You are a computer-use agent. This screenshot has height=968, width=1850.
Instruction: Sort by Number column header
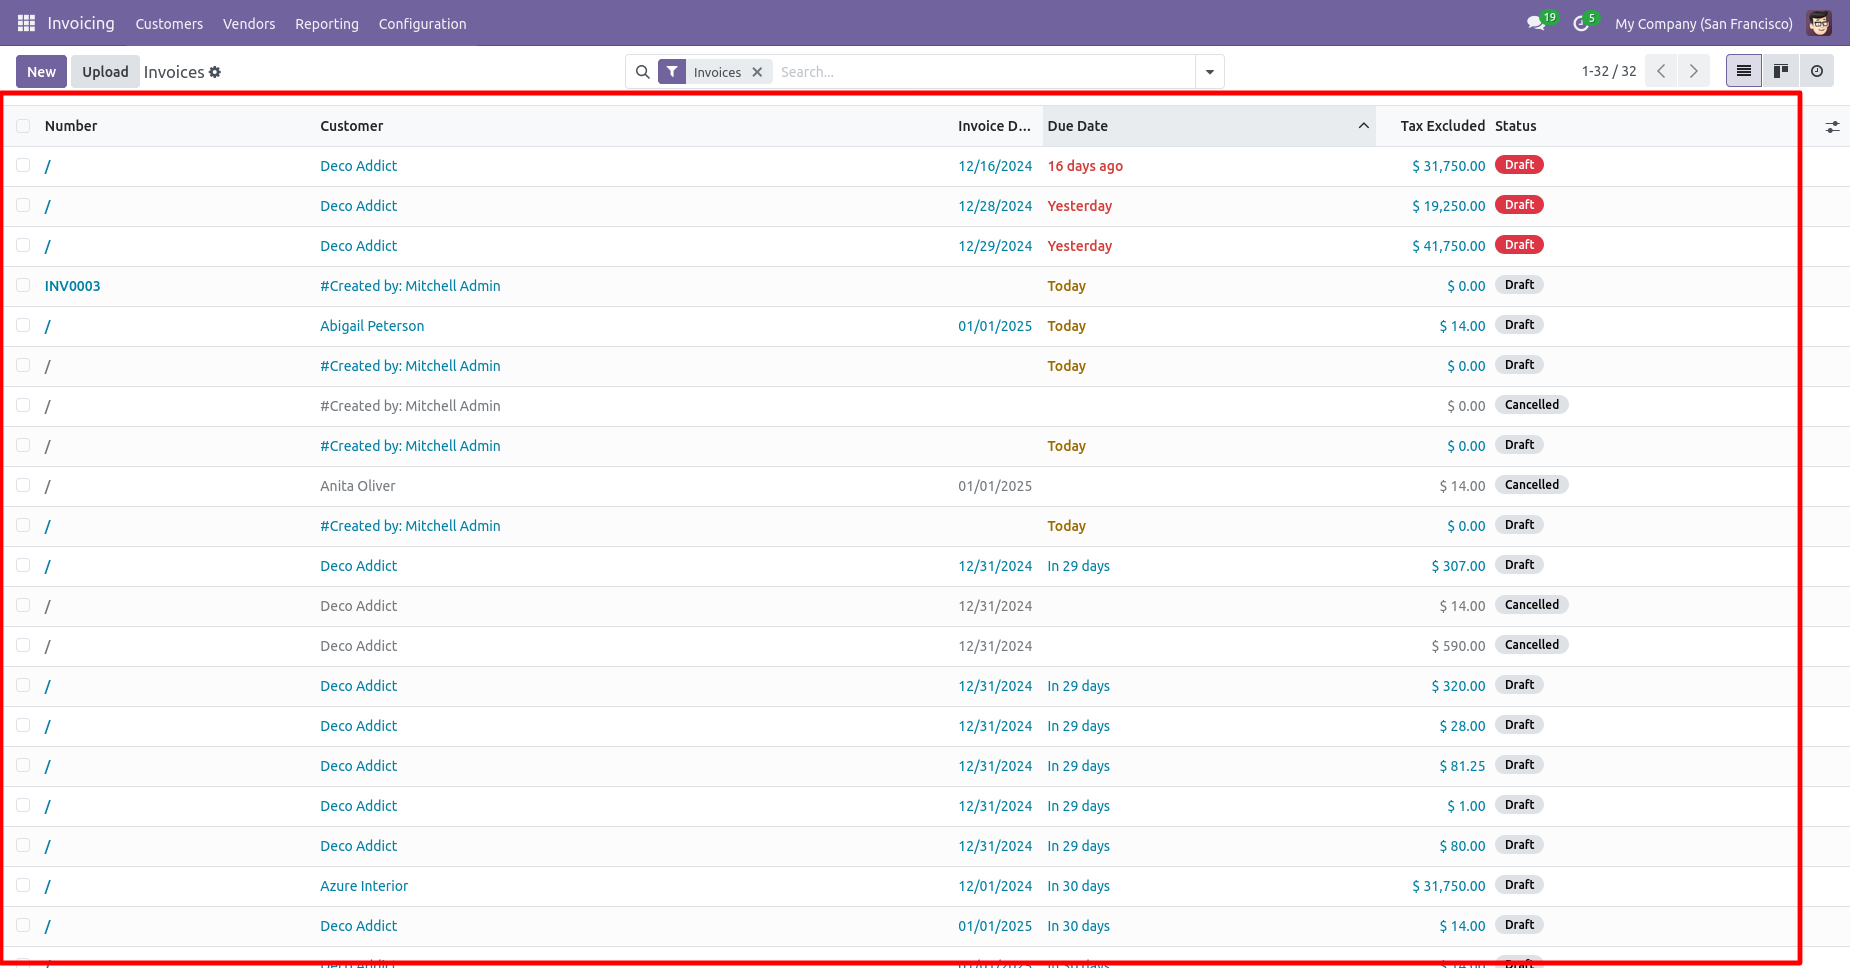176,126
